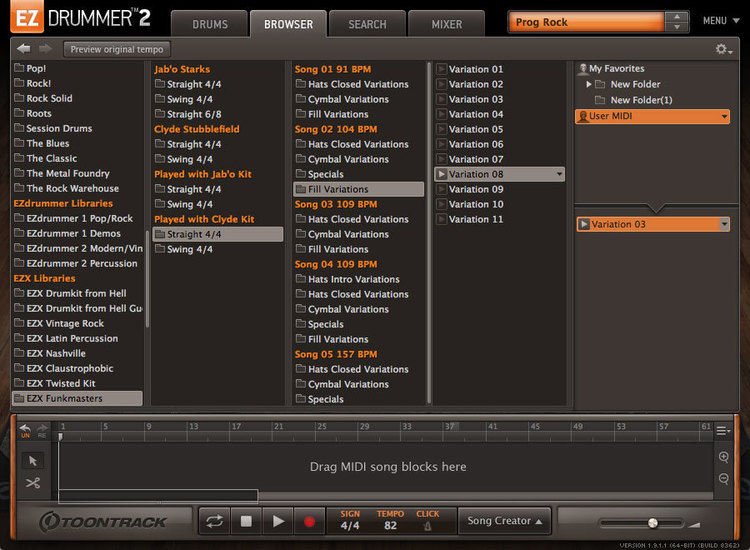The height and width of the screenshot is (550, 750).
Task: Switch to the SEARCH tab
Action: coord(367,24)
